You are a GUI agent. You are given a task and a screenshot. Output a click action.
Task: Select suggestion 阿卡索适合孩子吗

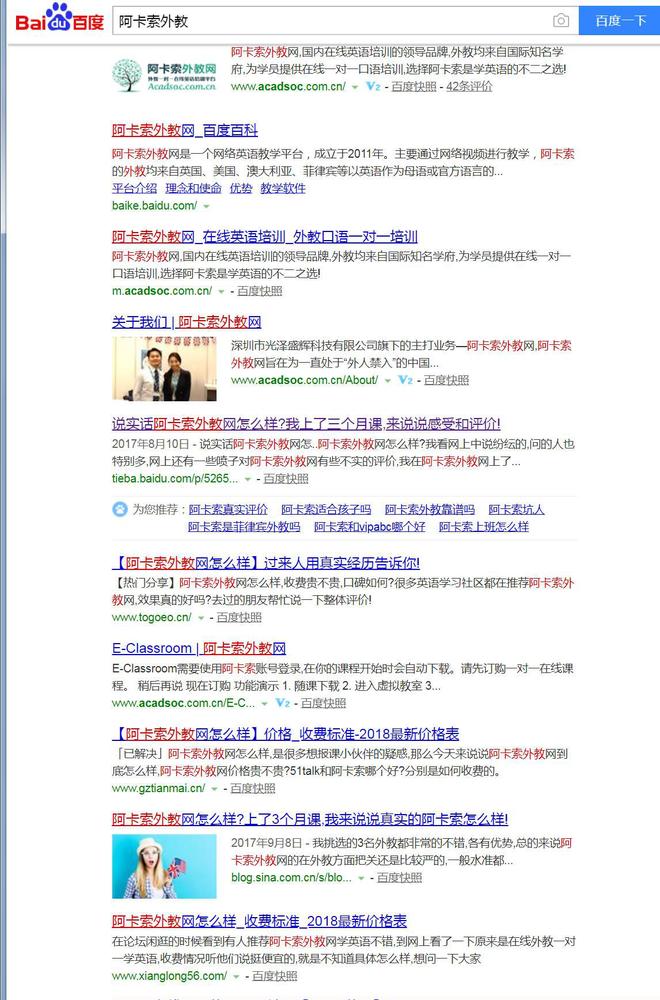[326, 510]
